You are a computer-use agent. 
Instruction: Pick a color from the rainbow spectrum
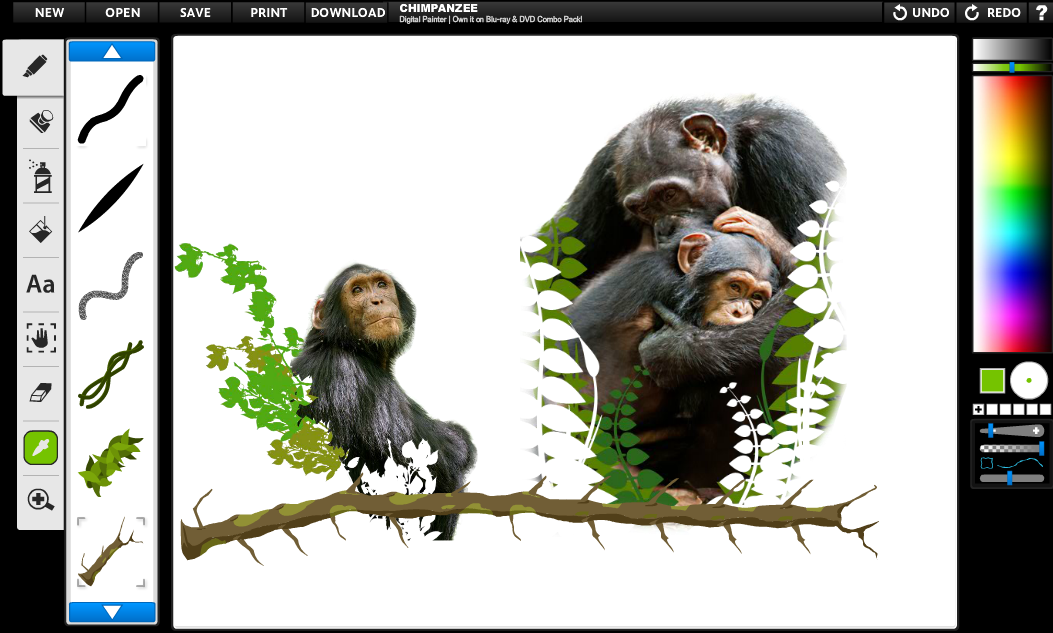[1012, 213]
